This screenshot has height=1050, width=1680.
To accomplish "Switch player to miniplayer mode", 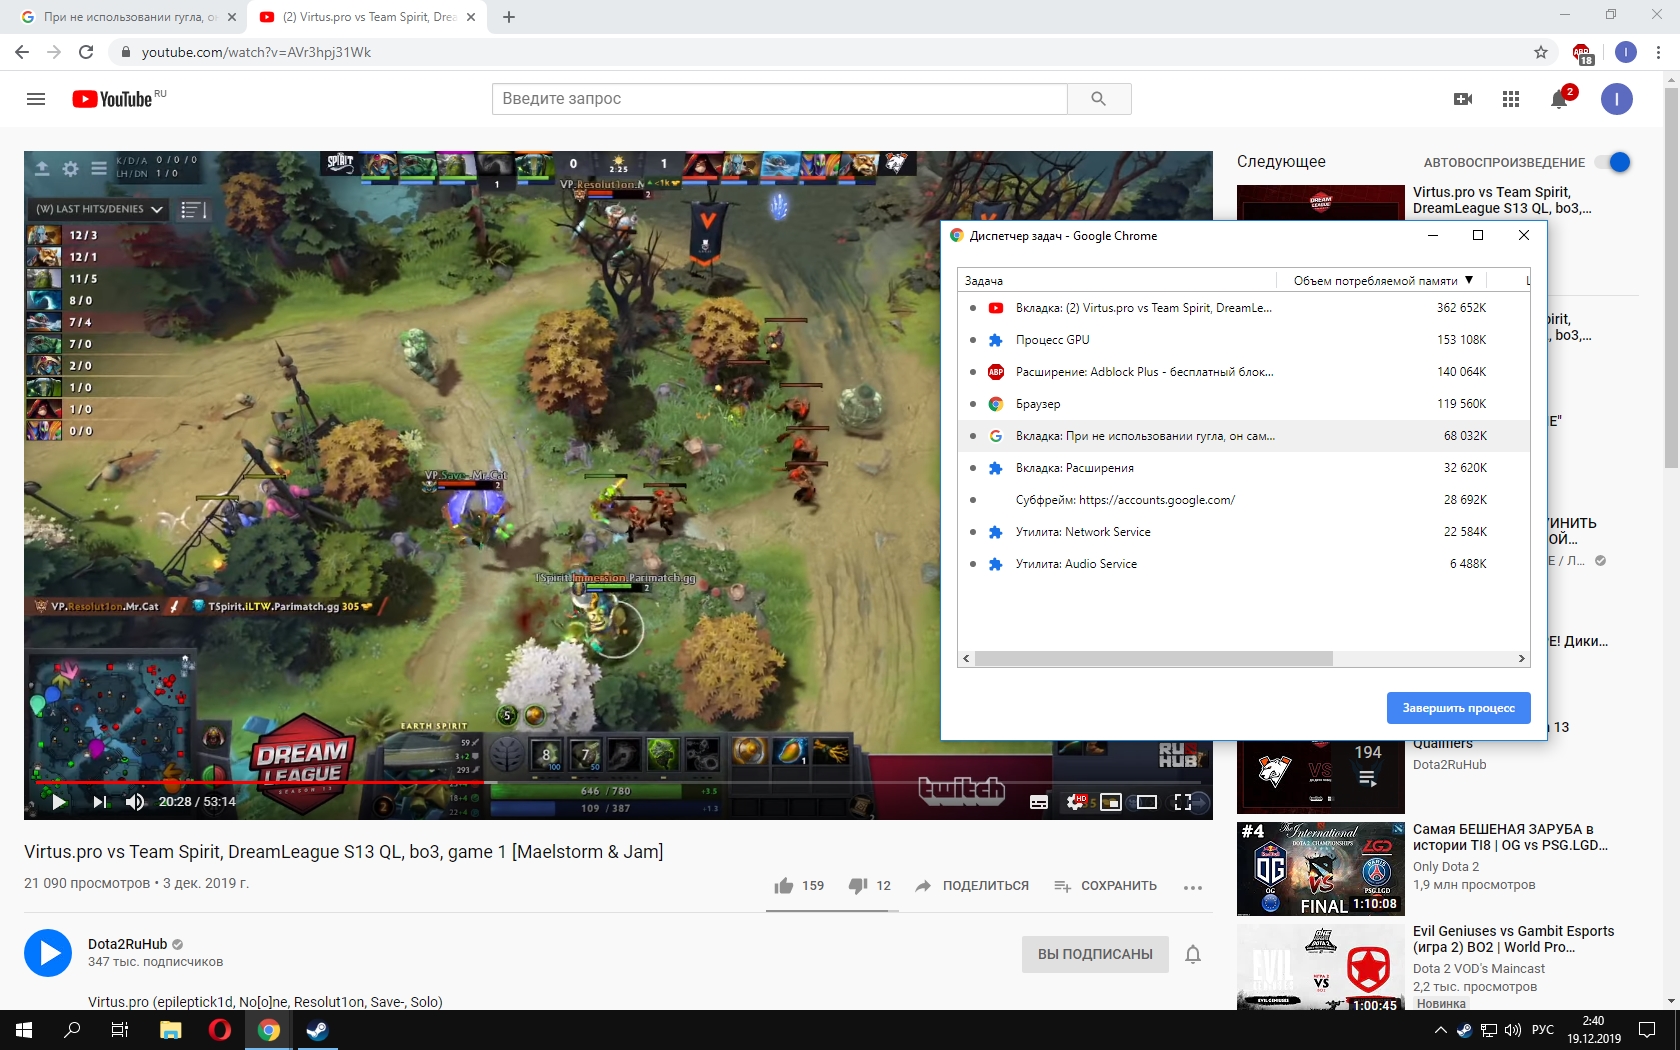I will pos(1111,802).
